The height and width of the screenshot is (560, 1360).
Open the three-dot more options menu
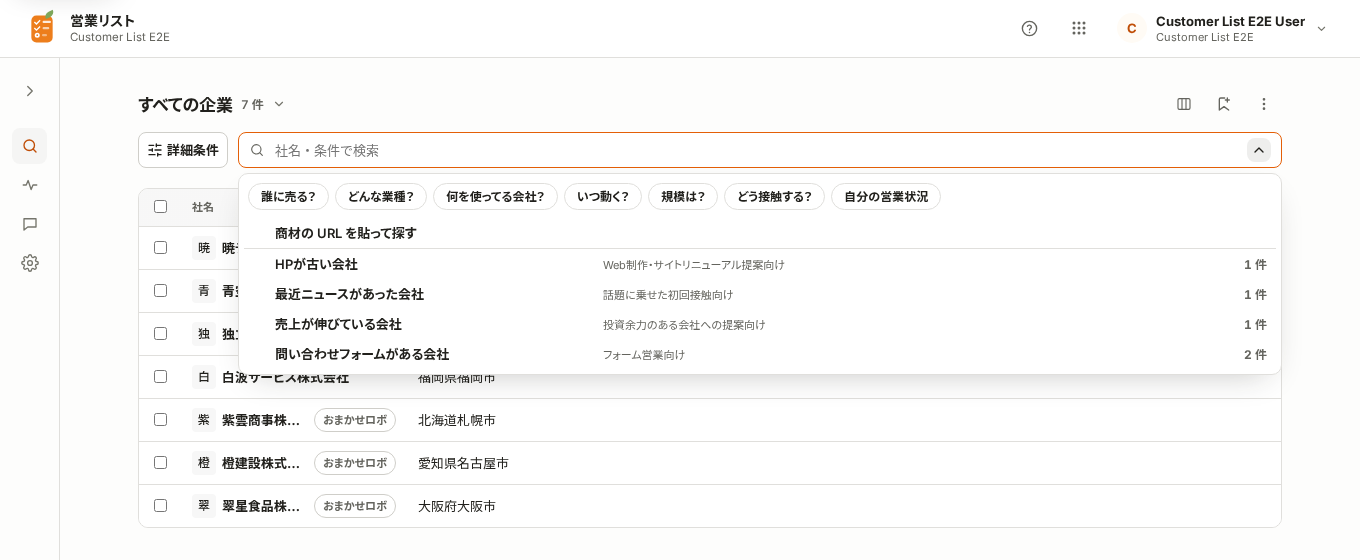(x=1264, y=104)
